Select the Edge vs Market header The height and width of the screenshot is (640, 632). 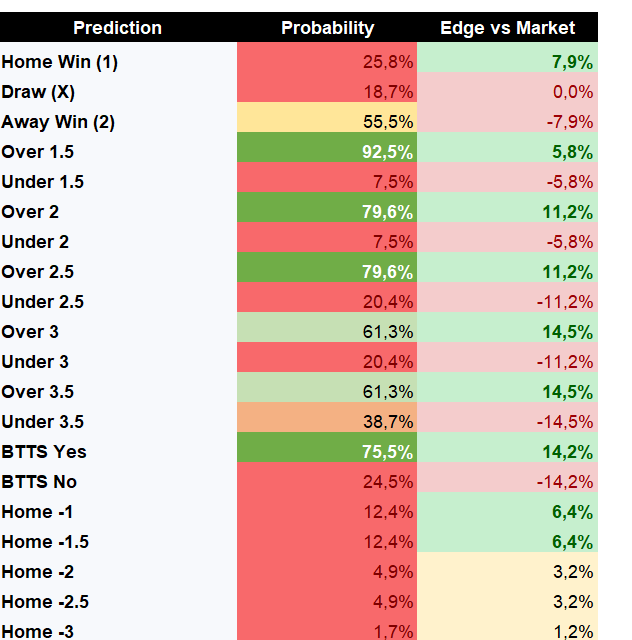(507, 27)
